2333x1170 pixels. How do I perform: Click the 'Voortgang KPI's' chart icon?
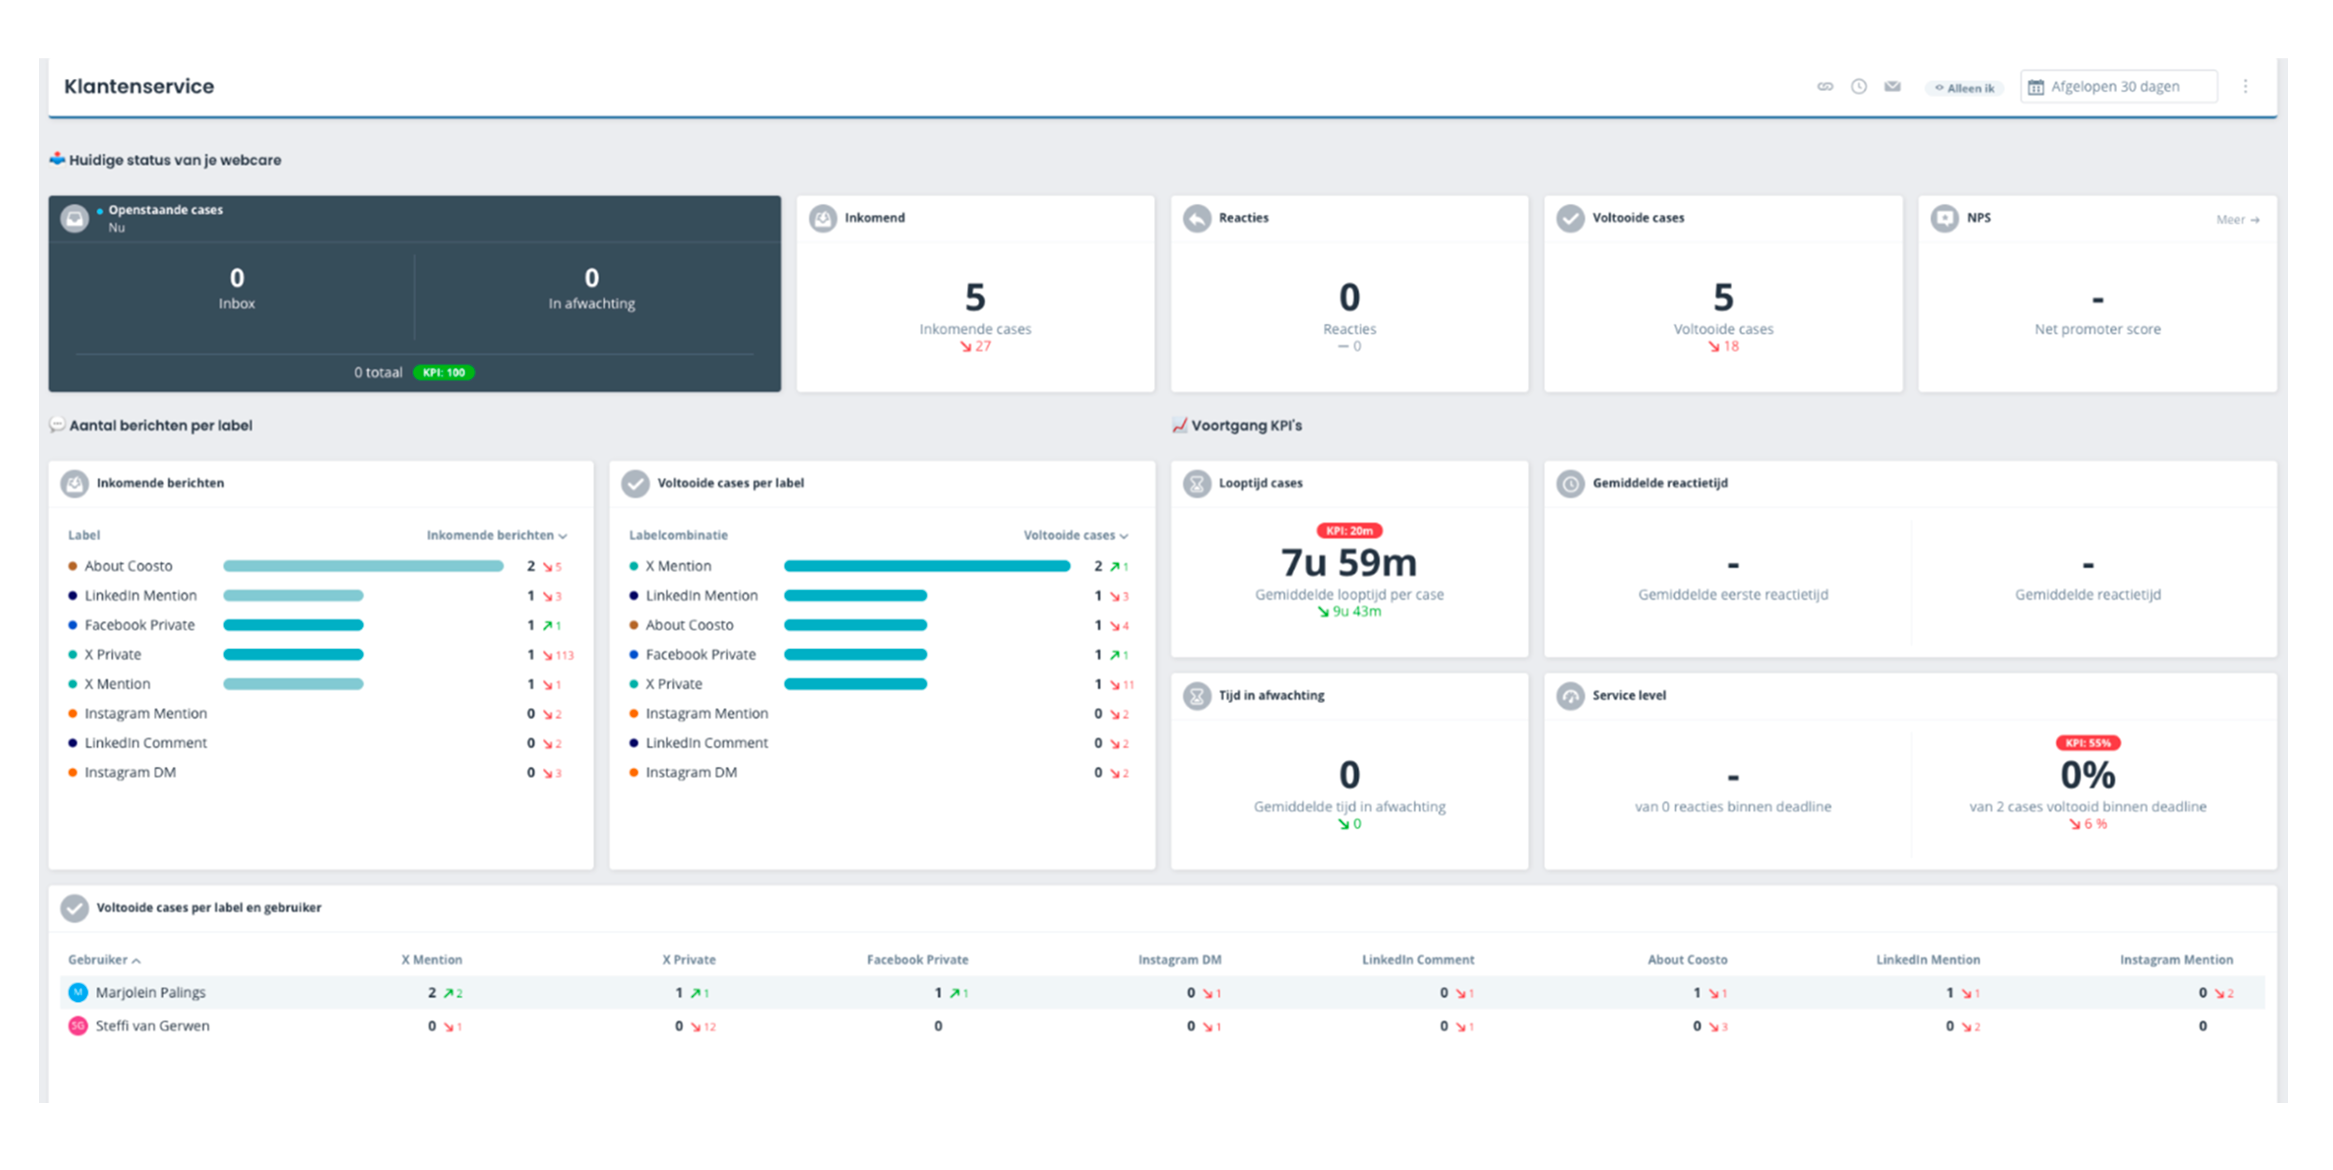click(1179, 426)
